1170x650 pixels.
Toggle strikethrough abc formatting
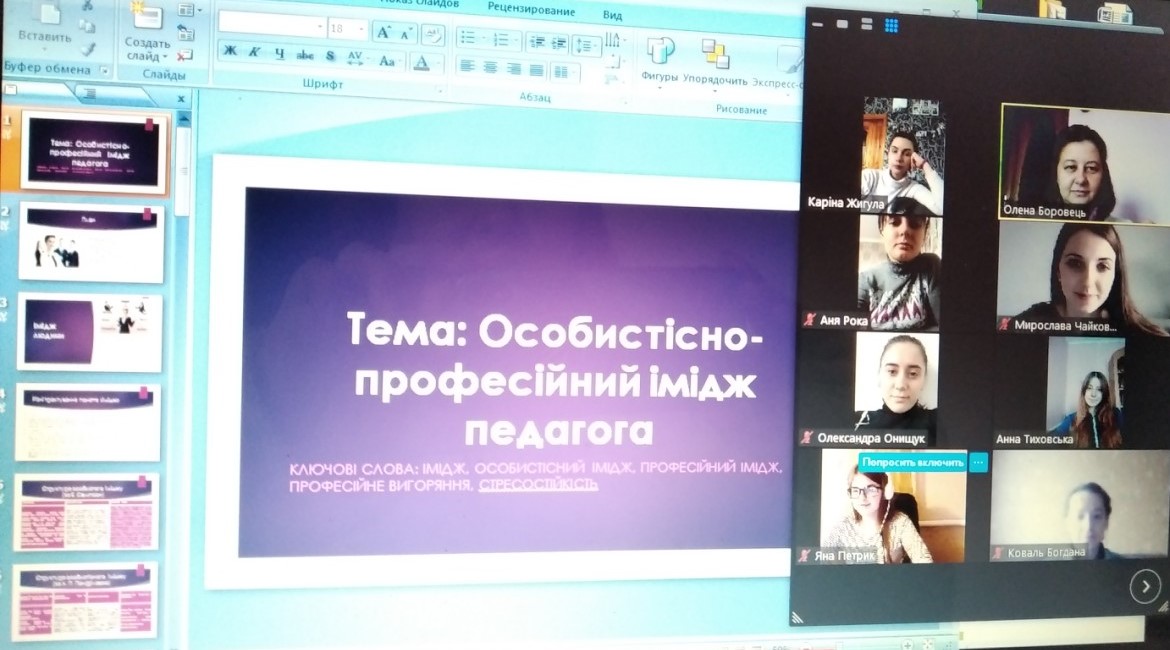pos(304,54)
